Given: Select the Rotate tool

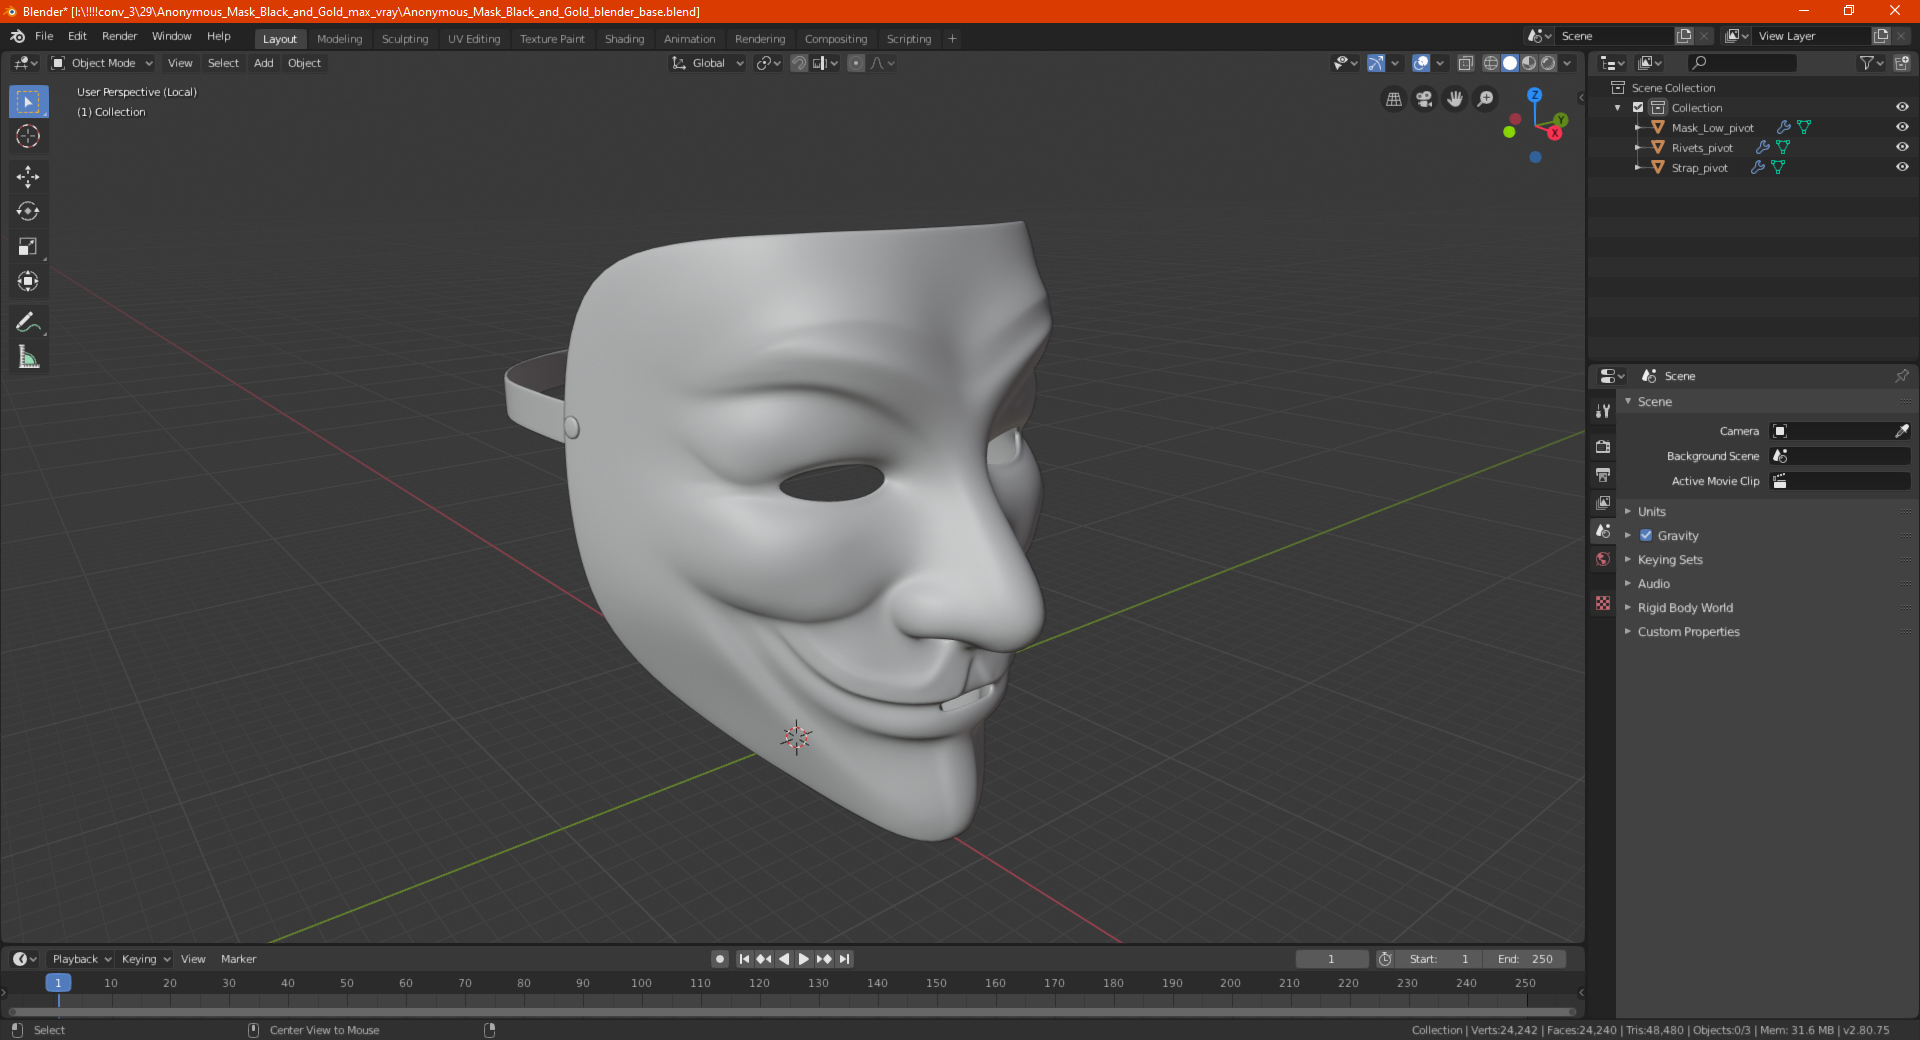Looking at the screenshot, I should [x=28, y=211].
